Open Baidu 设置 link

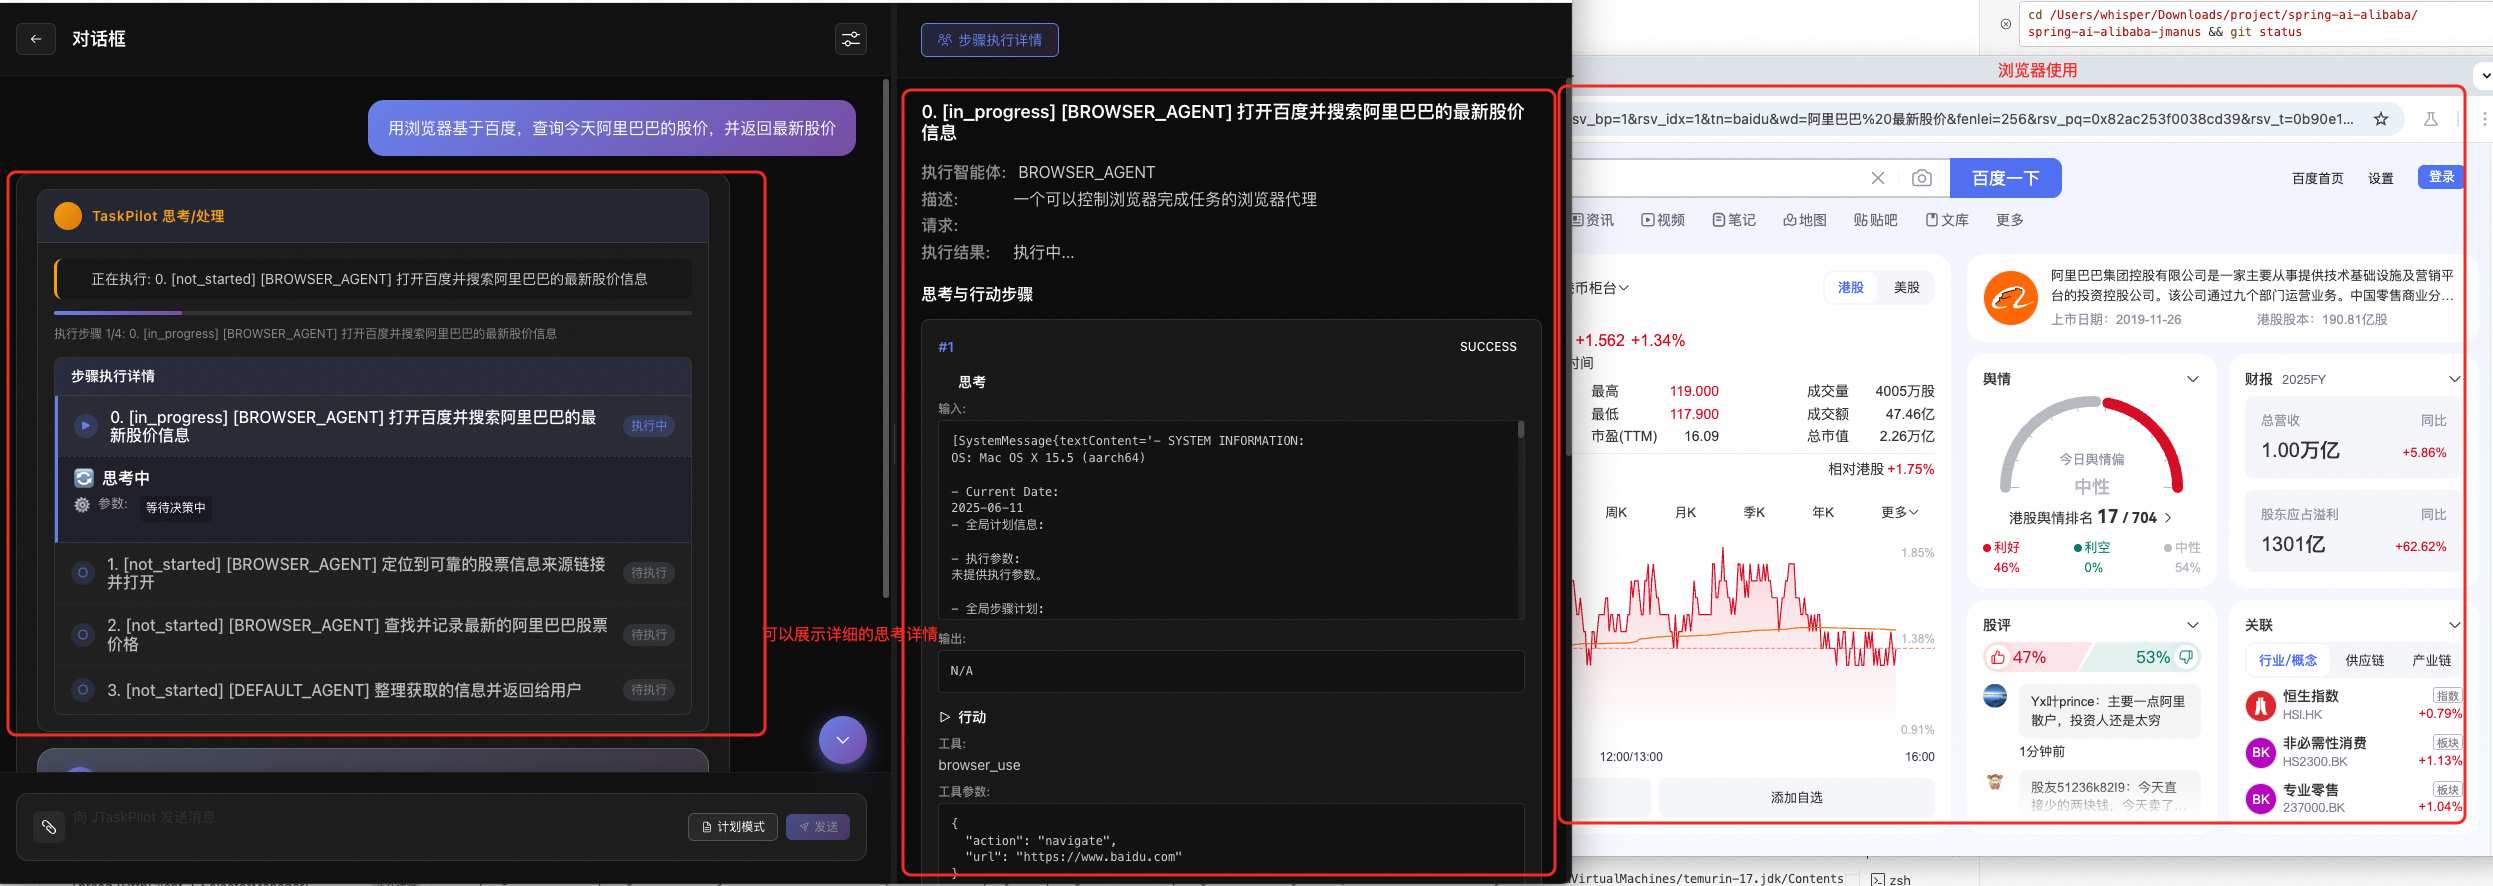pos(2380,178)
